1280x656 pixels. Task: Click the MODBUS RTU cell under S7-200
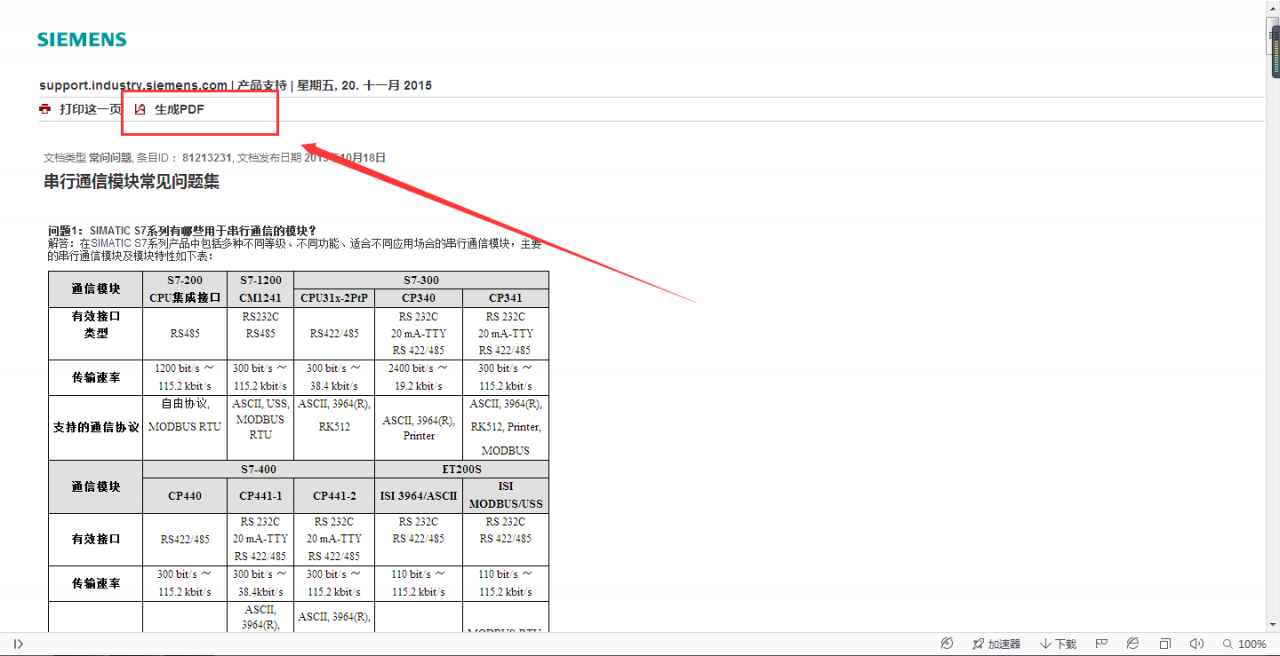pyautogui.click(x=185, y=427)
